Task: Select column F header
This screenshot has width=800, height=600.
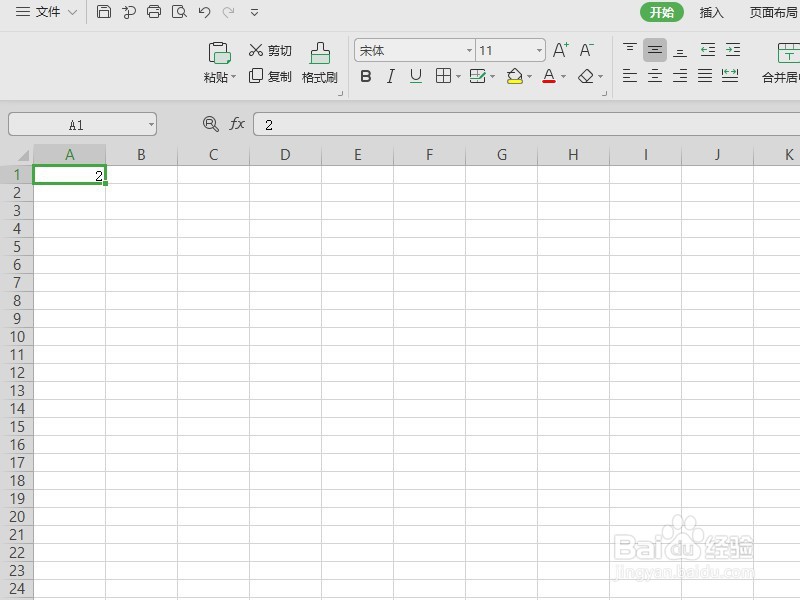Action: [x=429, y=155]
